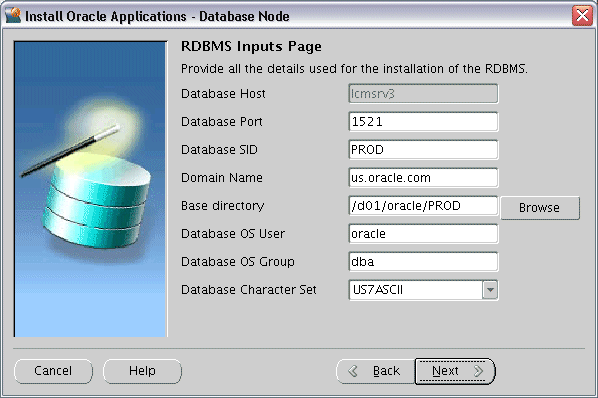The image size is (598, 398).
Task: Close the Install Oracle Applications window
Action: [x=582, y=16]
